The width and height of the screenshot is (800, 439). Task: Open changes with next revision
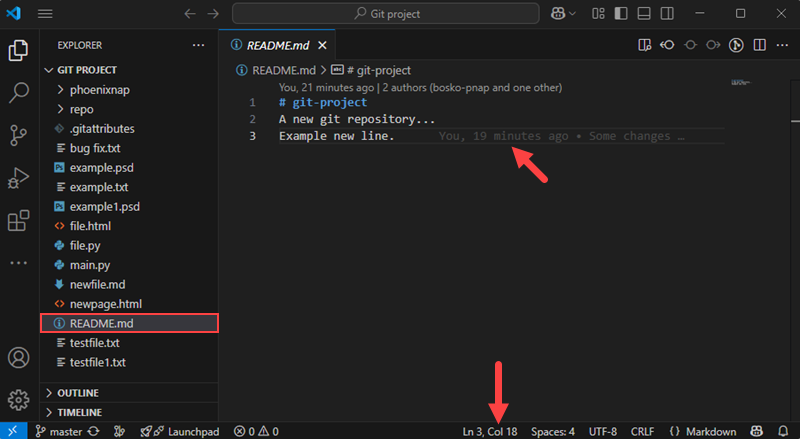(x=713, y=45)
